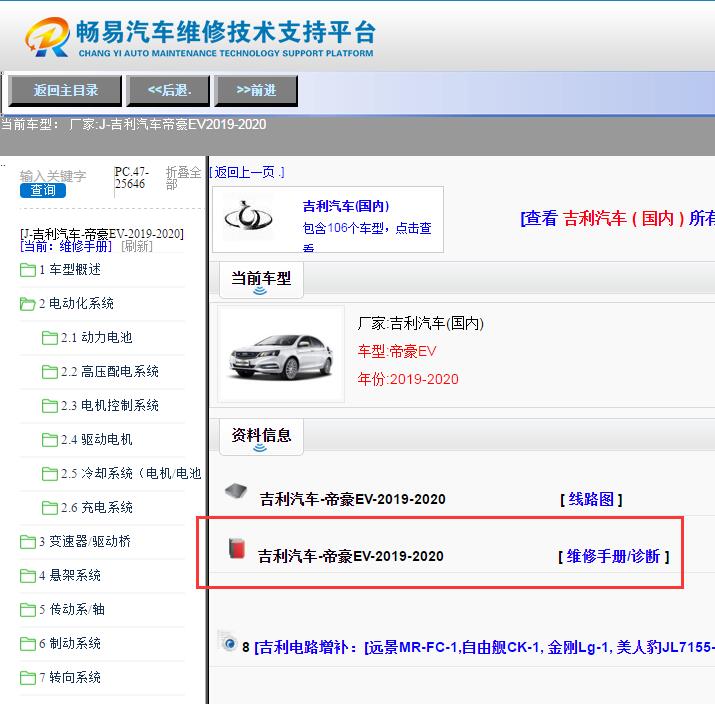Click the 年份:2019-2020 text
715x704 pixels.
point(408,379)
